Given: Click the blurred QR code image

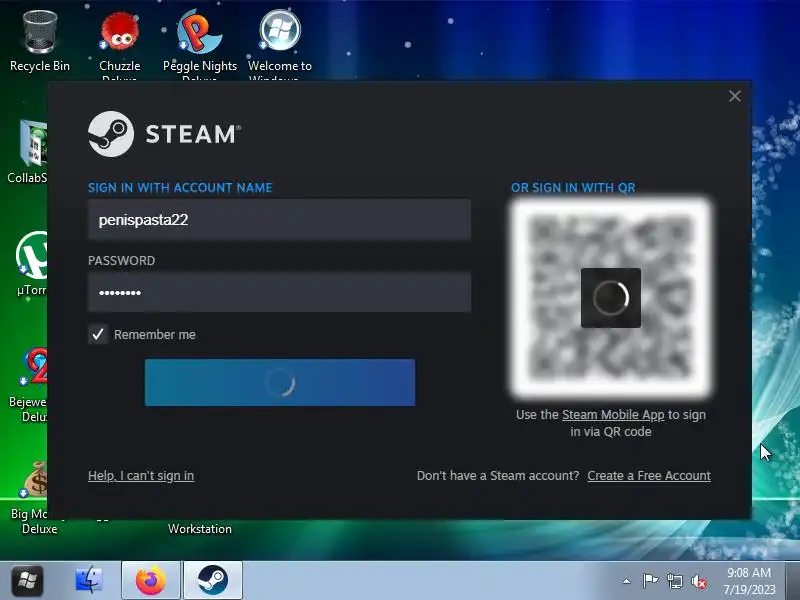Looking at the screenshot, I should pos(611,298).
